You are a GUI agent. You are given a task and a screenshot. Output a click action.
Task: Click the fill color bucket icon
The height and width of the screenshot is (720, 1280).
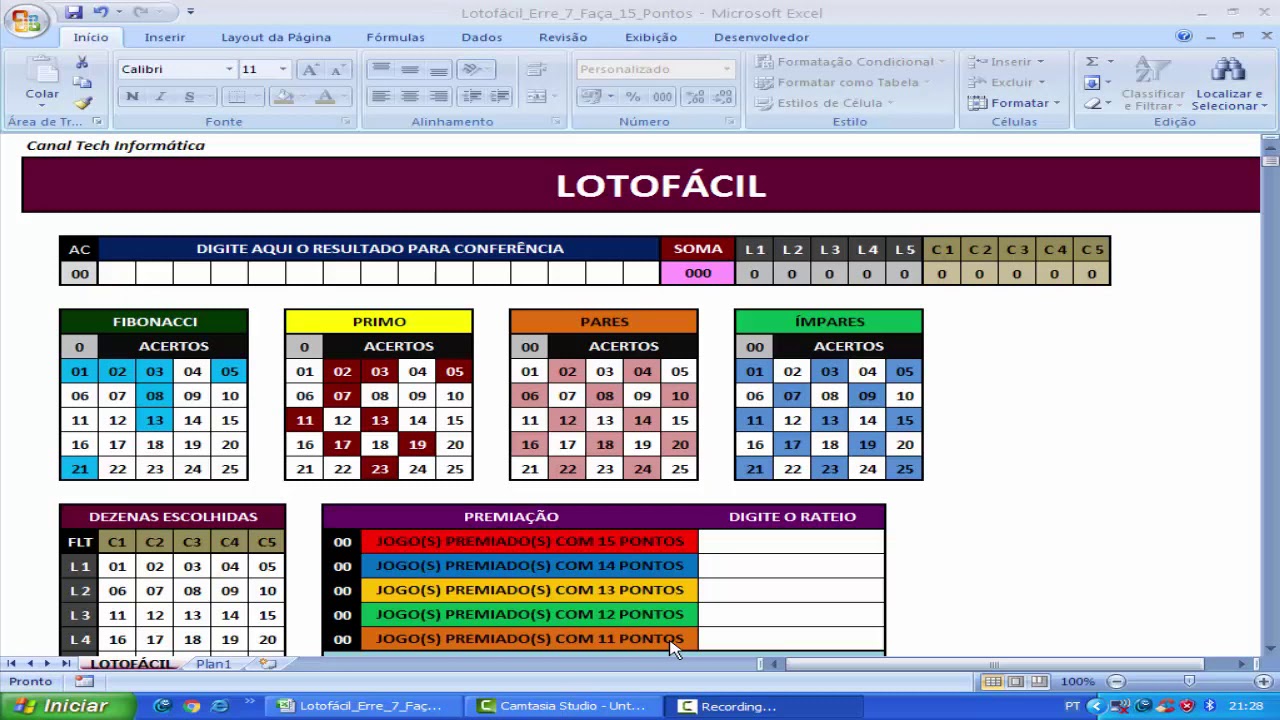tap(283, 97)
